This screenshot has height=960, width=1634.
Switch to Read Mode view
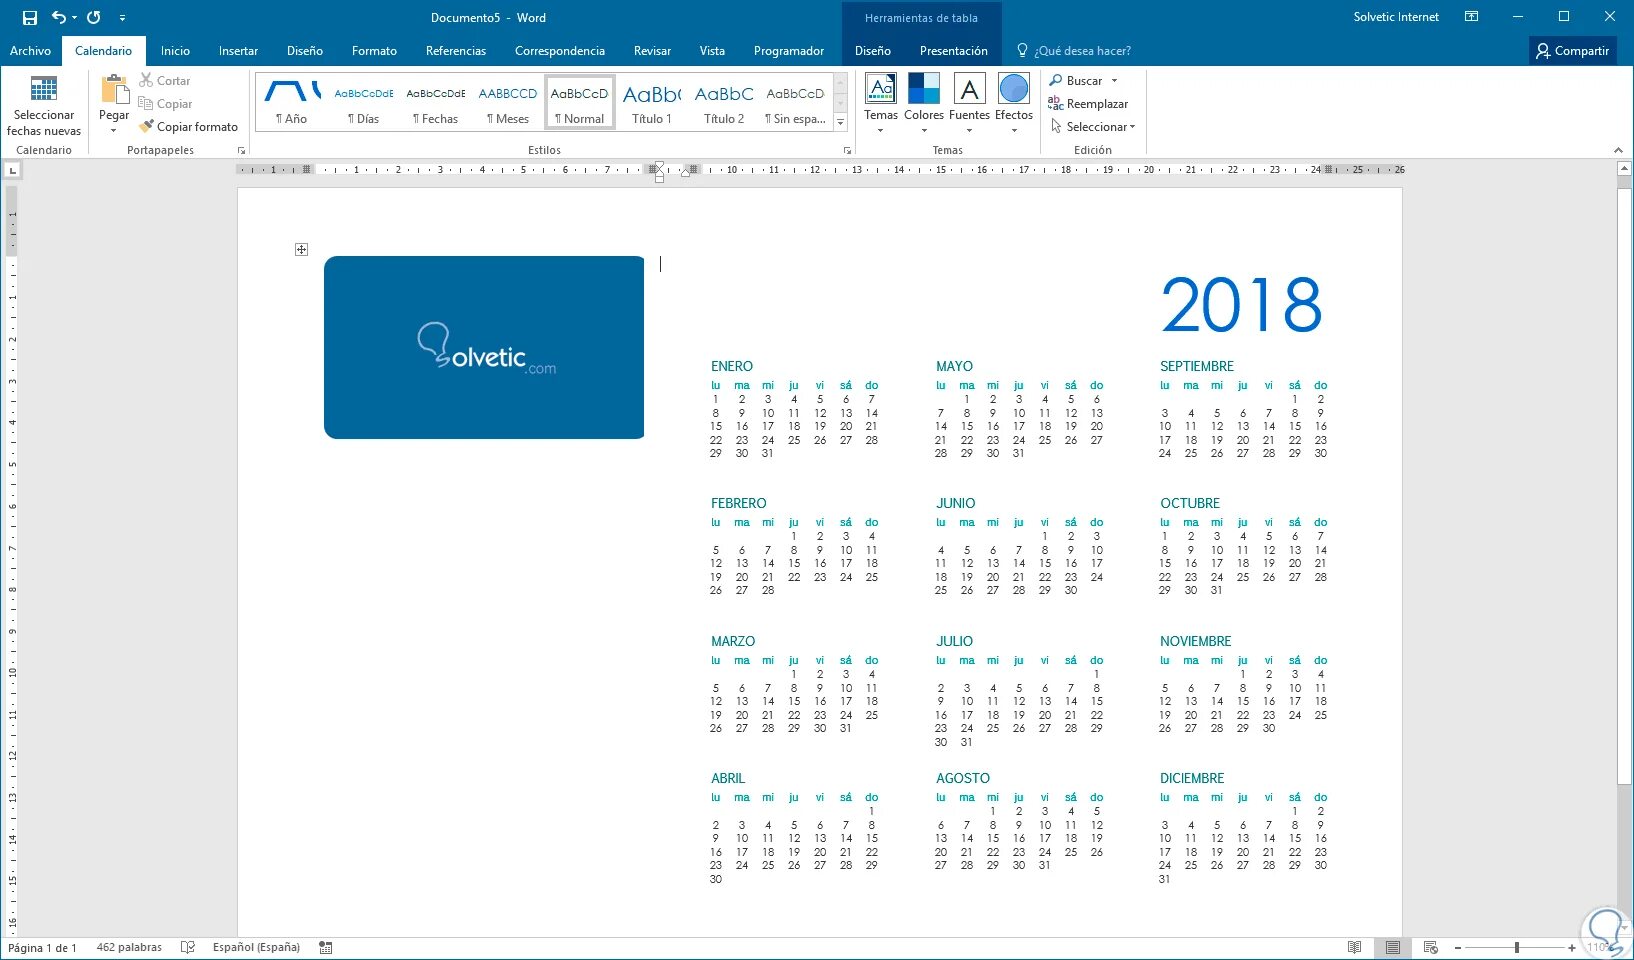coord(1354,947)
